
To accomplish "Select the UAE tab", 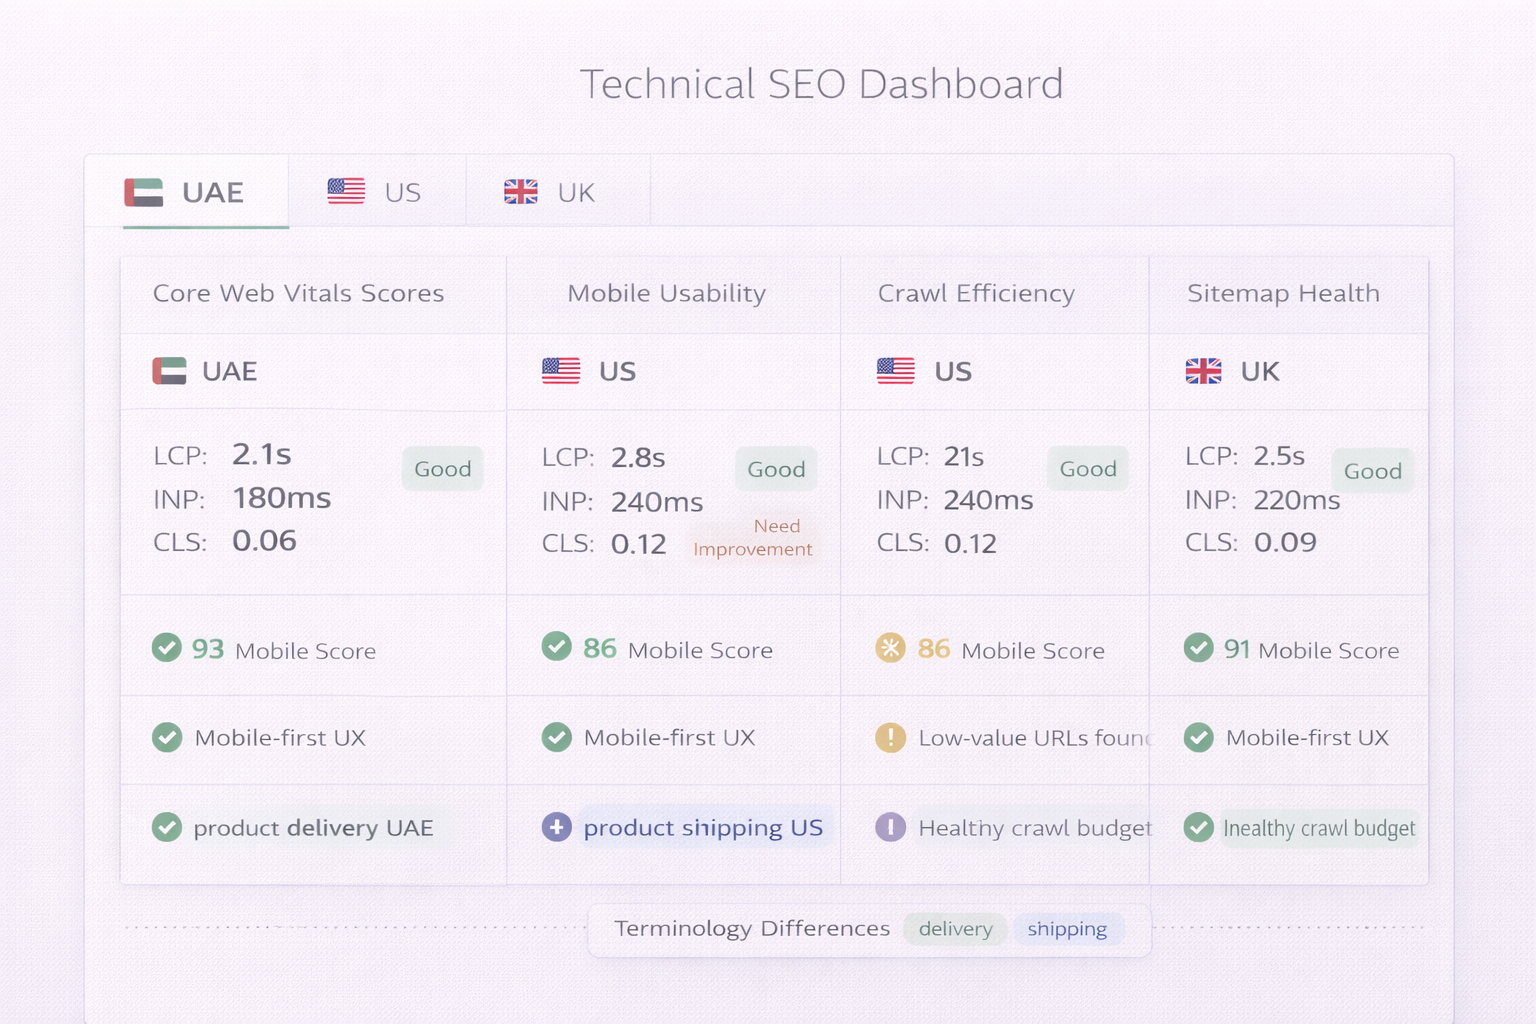I will 204,191.
